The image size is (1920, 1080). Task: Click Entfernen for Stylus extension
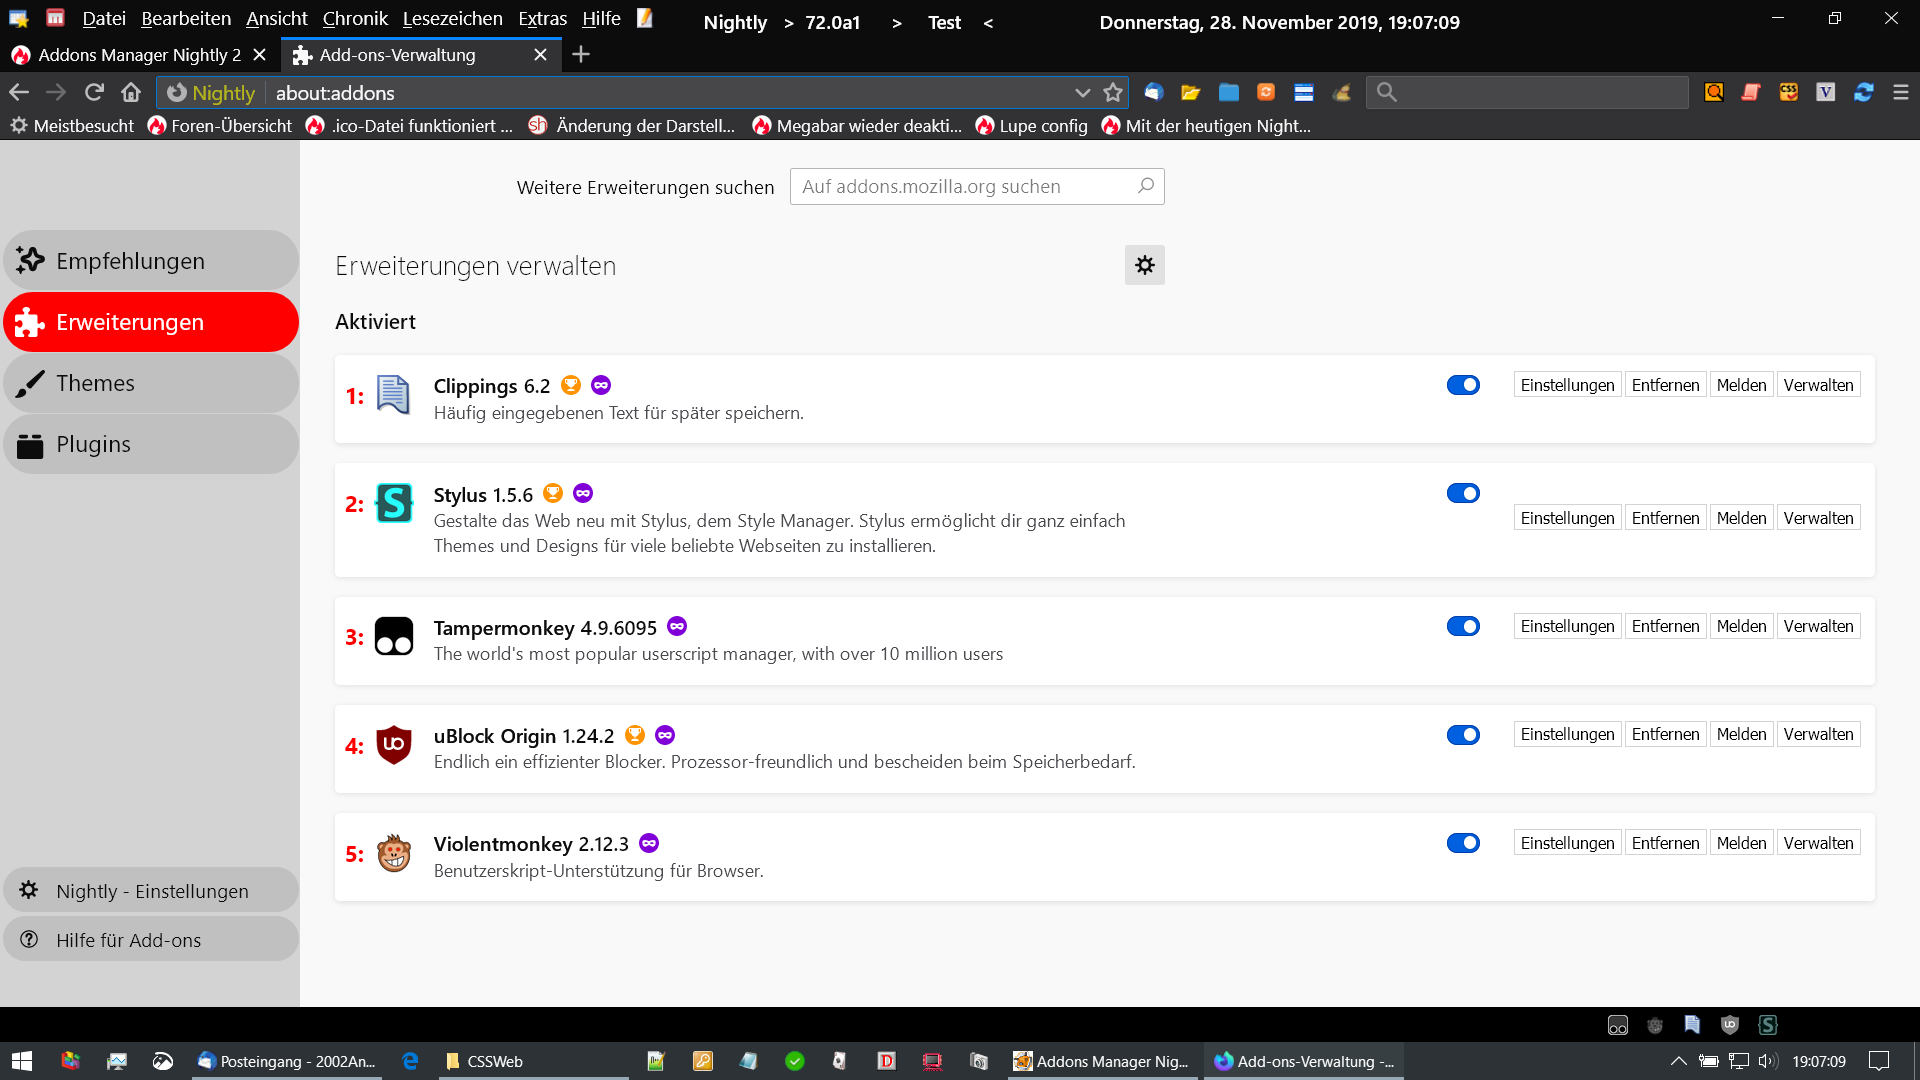[x=1665, y=518]
